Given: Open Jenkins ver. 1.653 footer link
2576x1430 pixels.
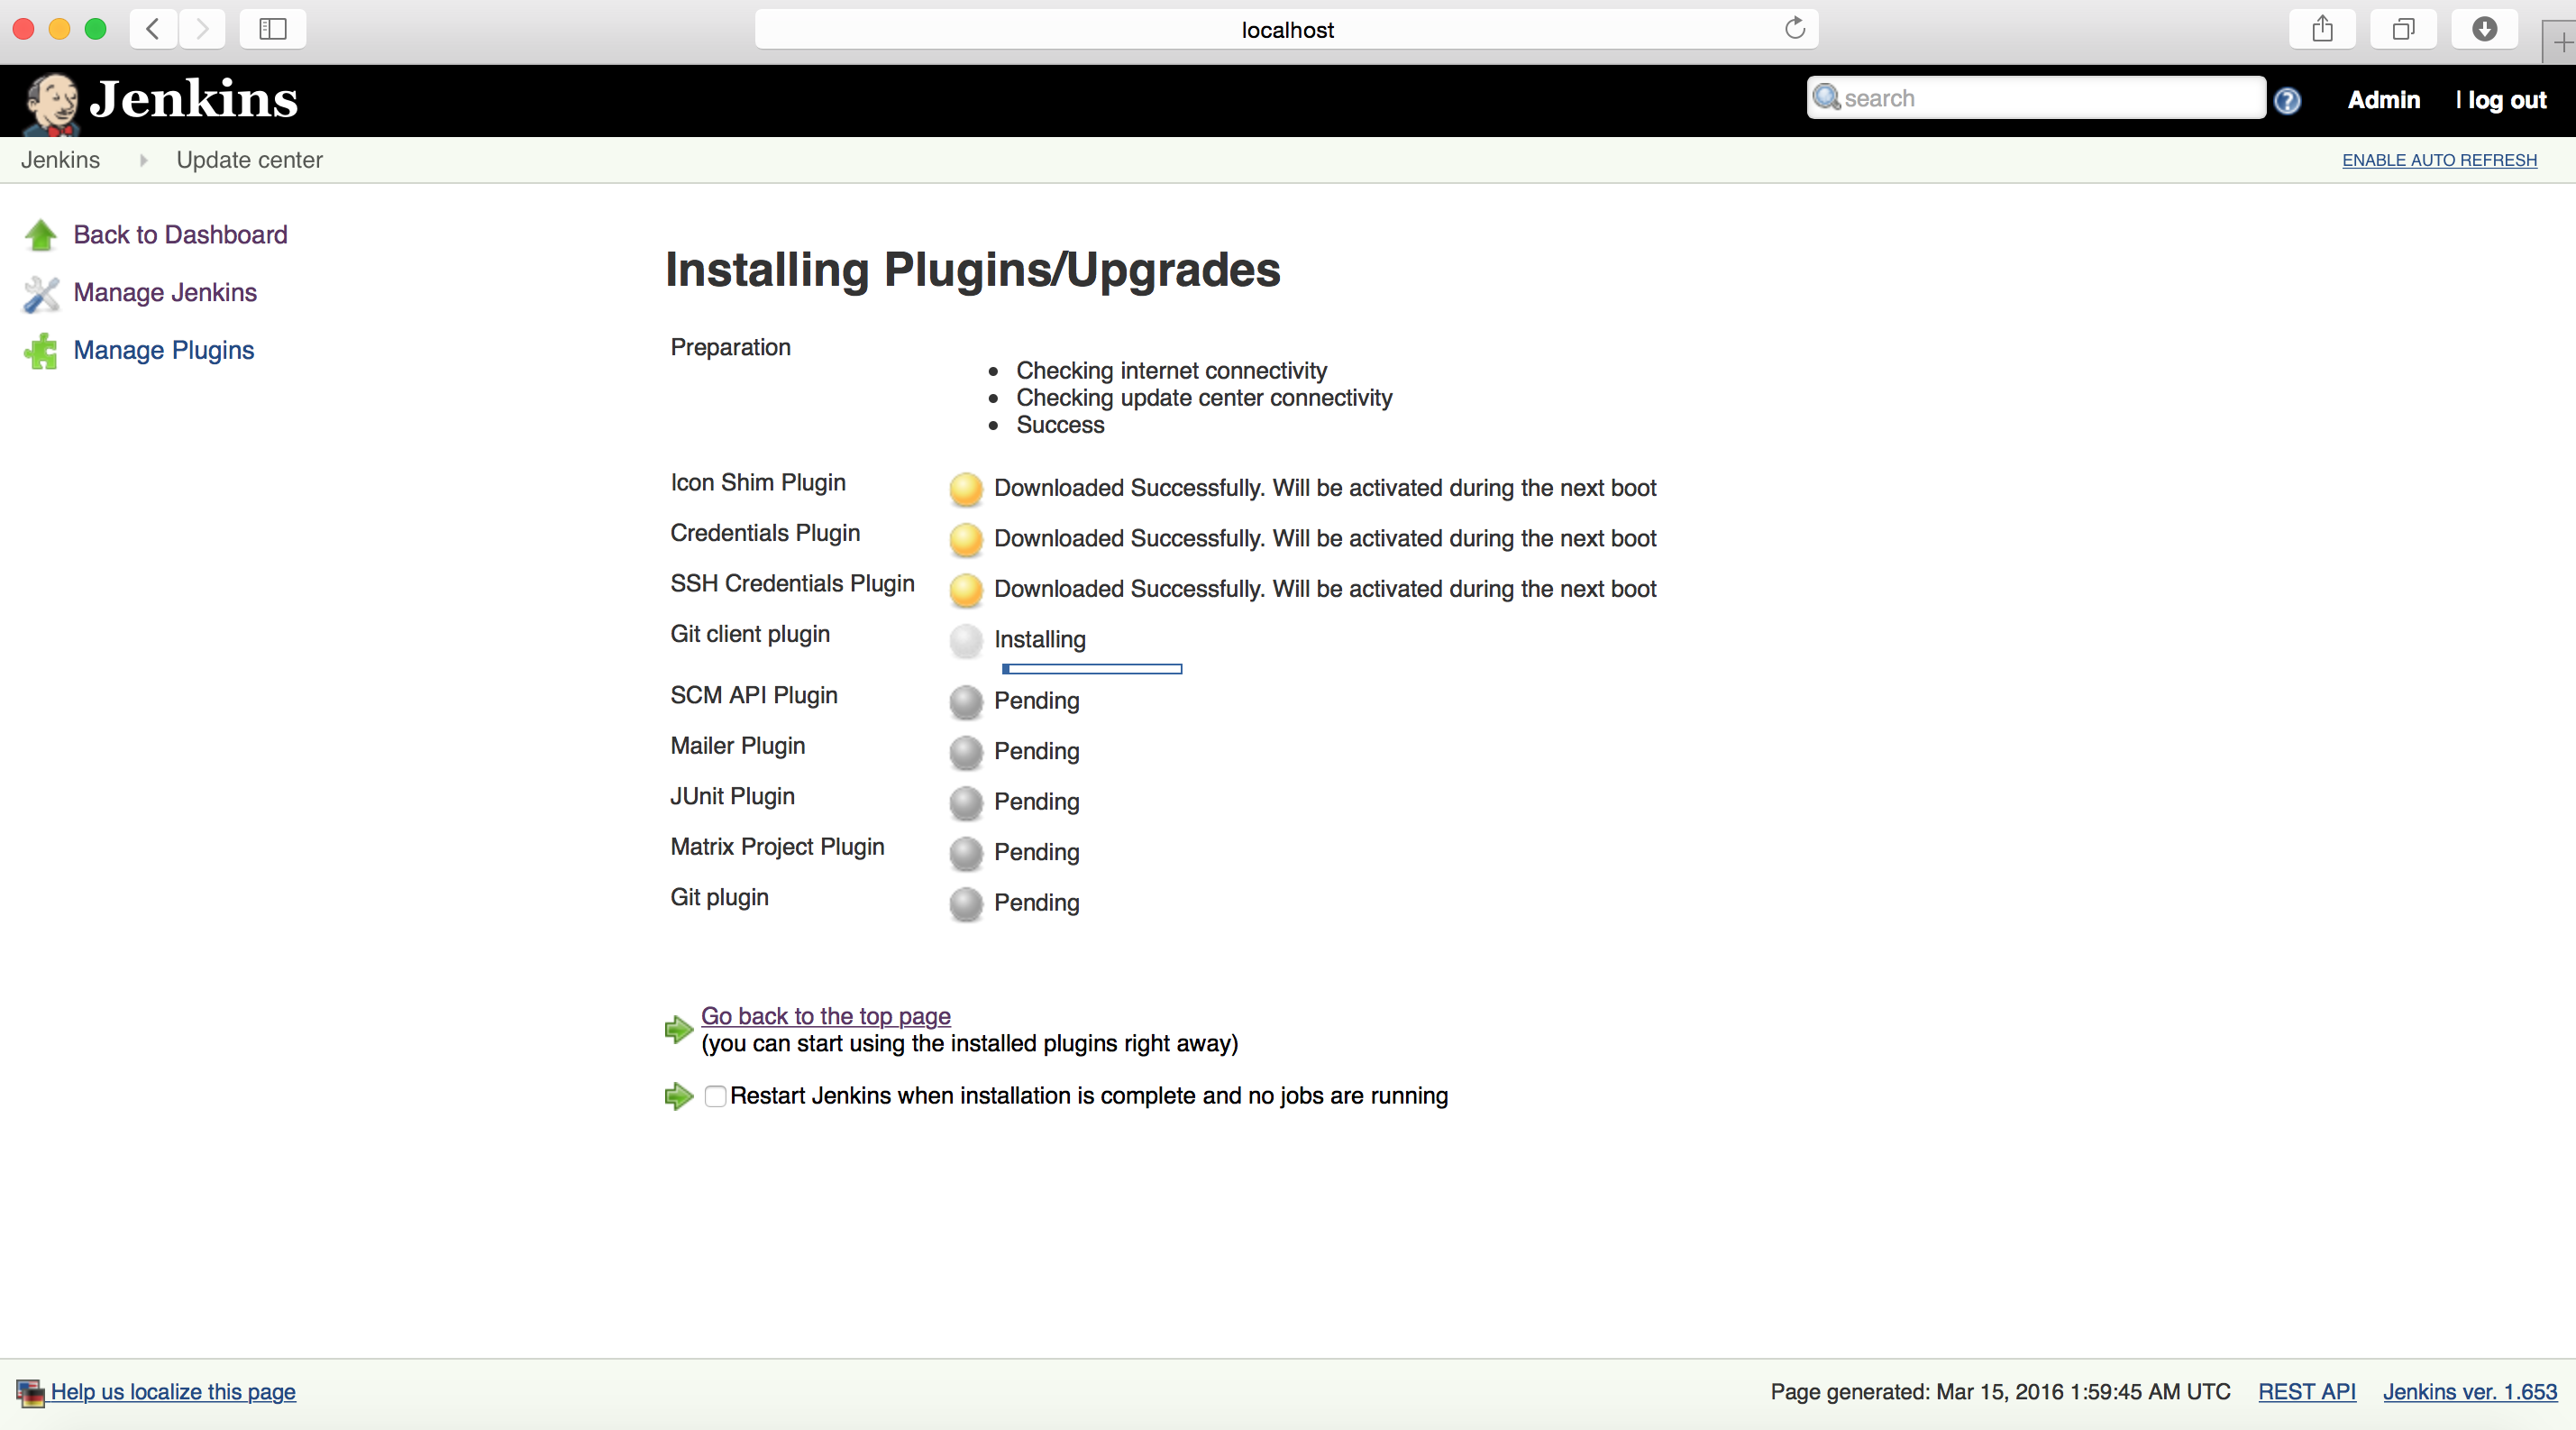Looking at the screenshot, I should [2470, 1392].
